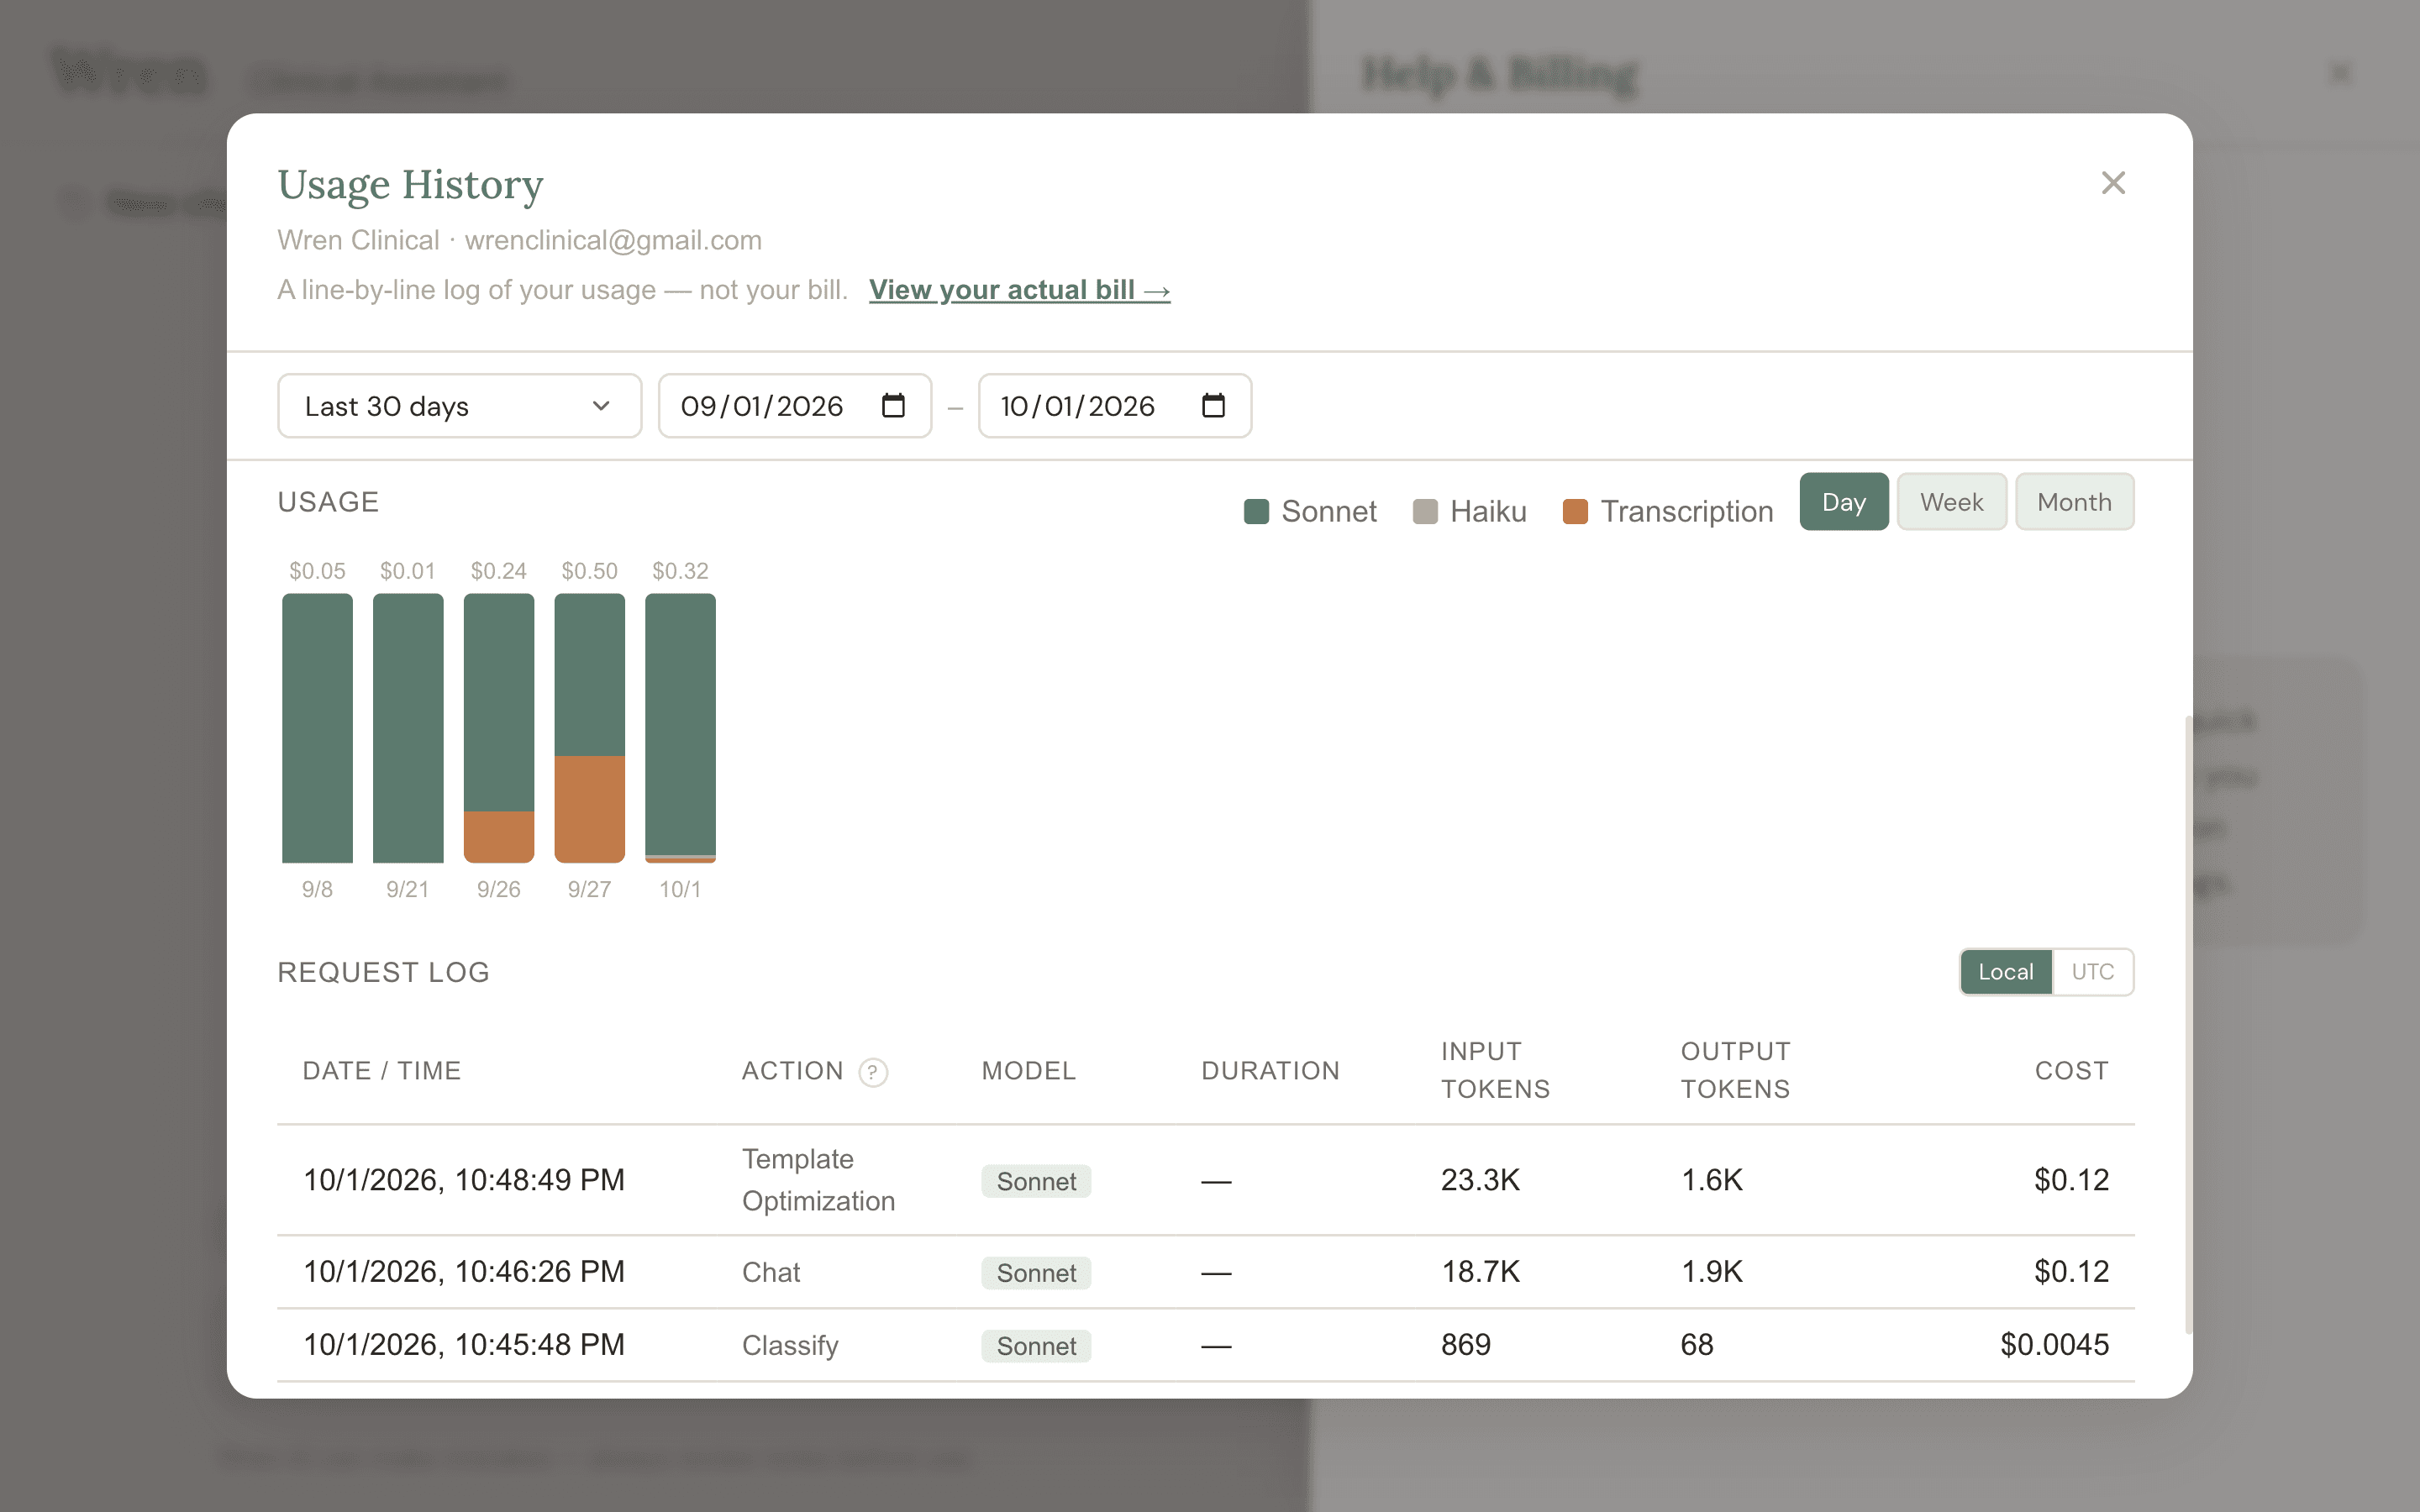Click the Chat action cell
This screenshot has height=1512, width=2420.
click(771, 1273)
